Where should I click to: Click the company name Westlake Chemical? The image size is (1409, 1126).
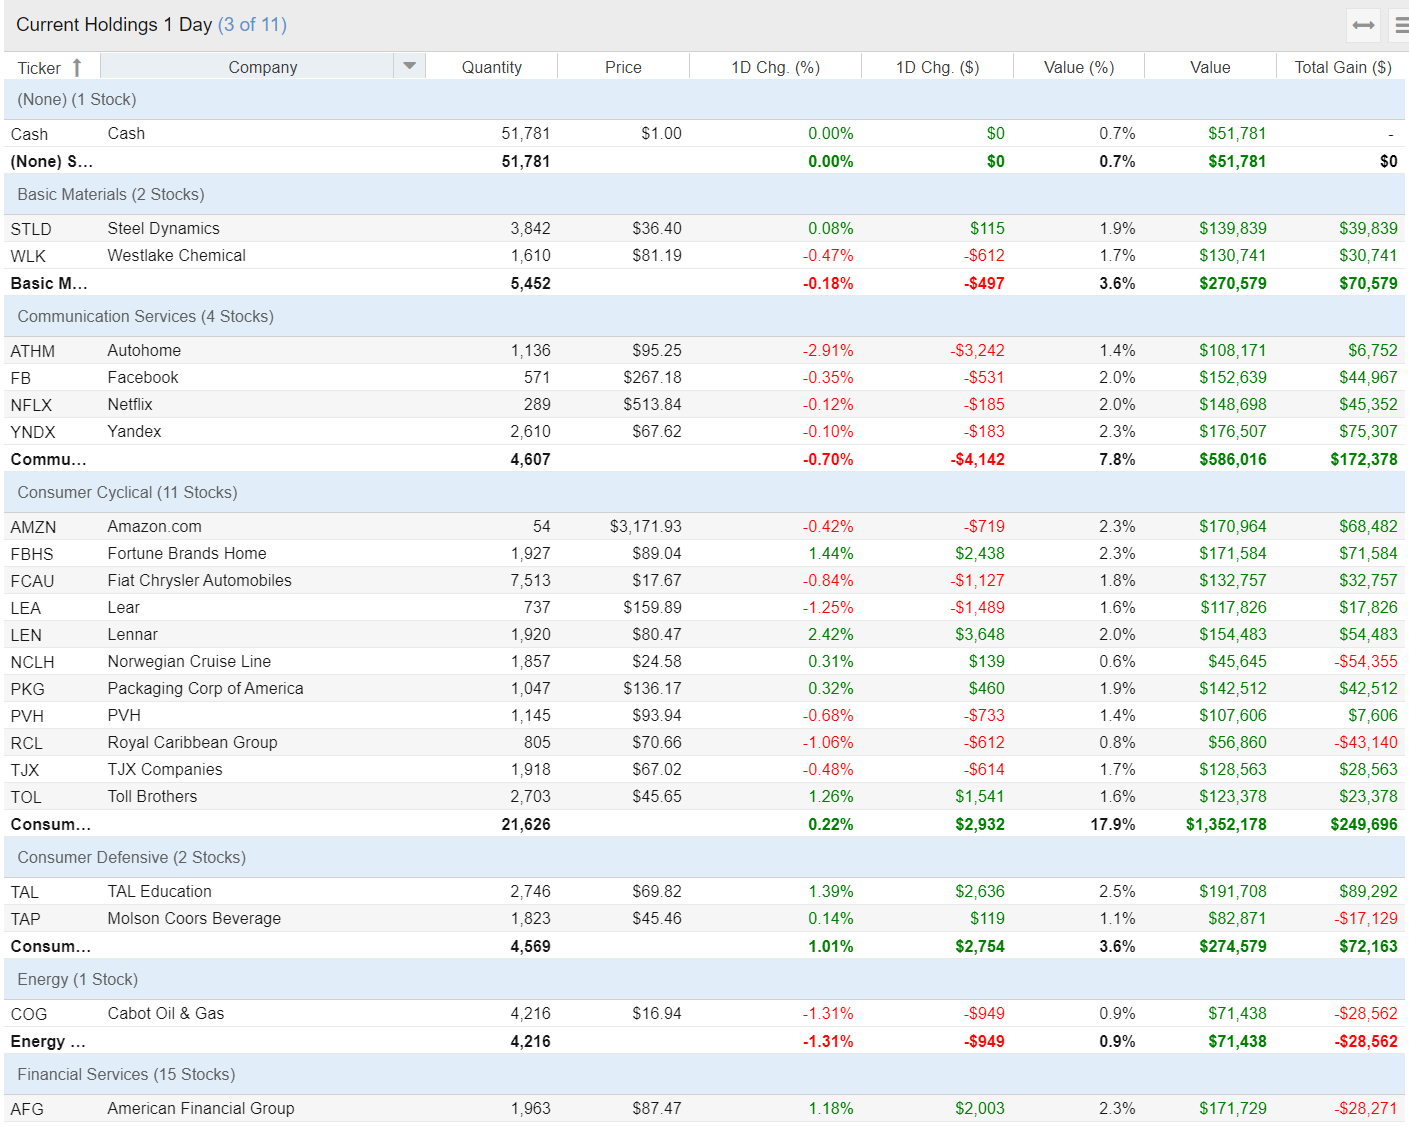pyautogui.click(x=177, y=255)
